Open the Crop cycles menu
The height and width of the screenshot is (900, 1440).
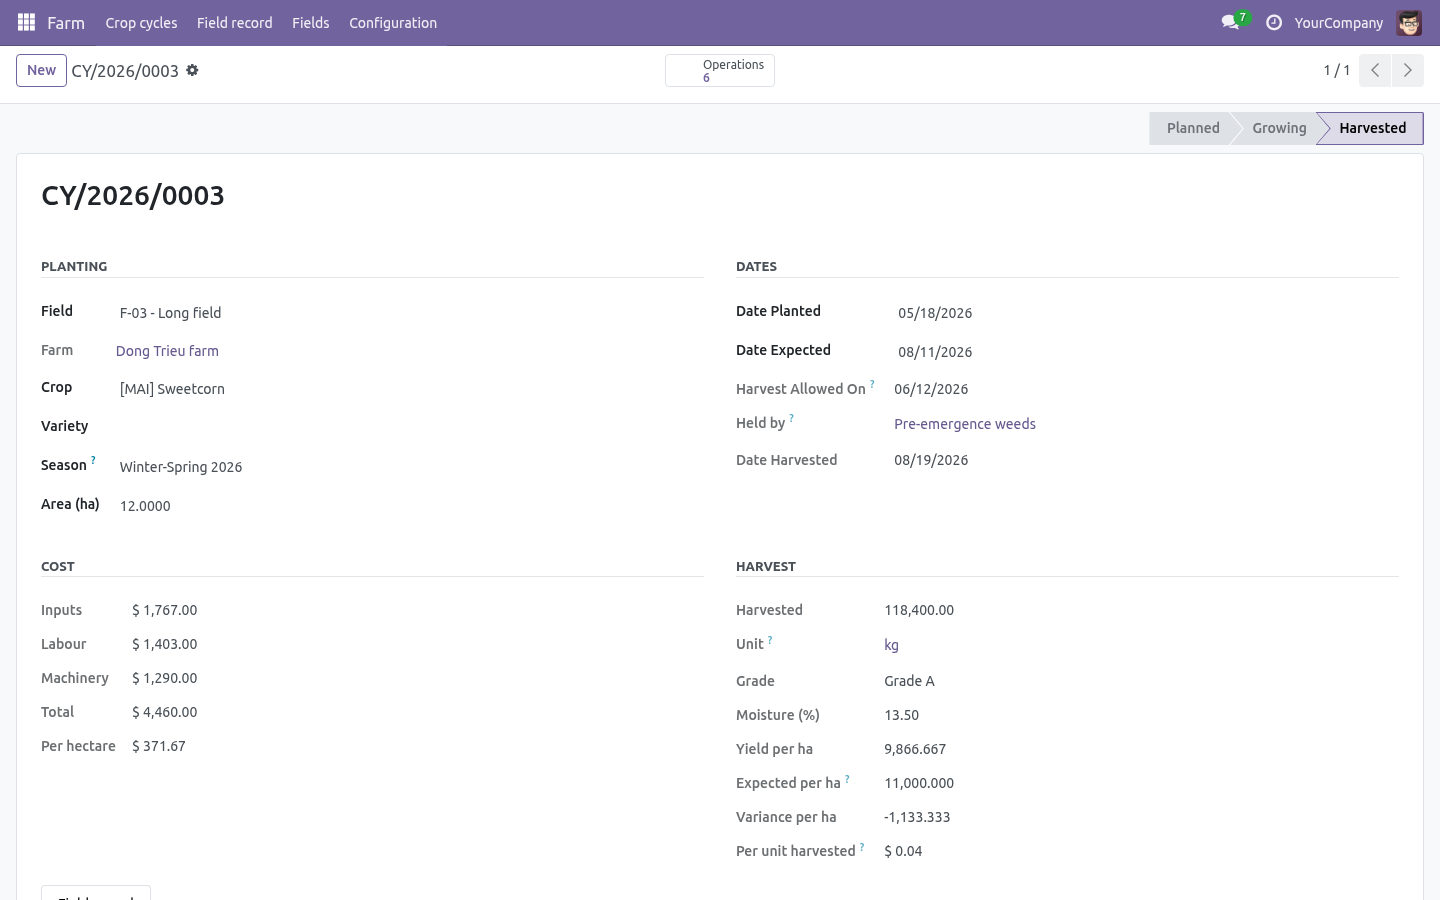141,22
